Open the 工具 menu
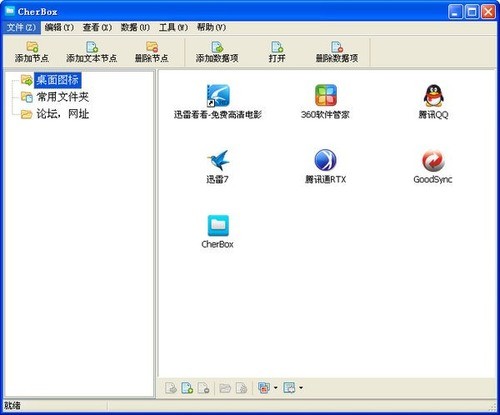The image size is (500, 415). [173, 27]
